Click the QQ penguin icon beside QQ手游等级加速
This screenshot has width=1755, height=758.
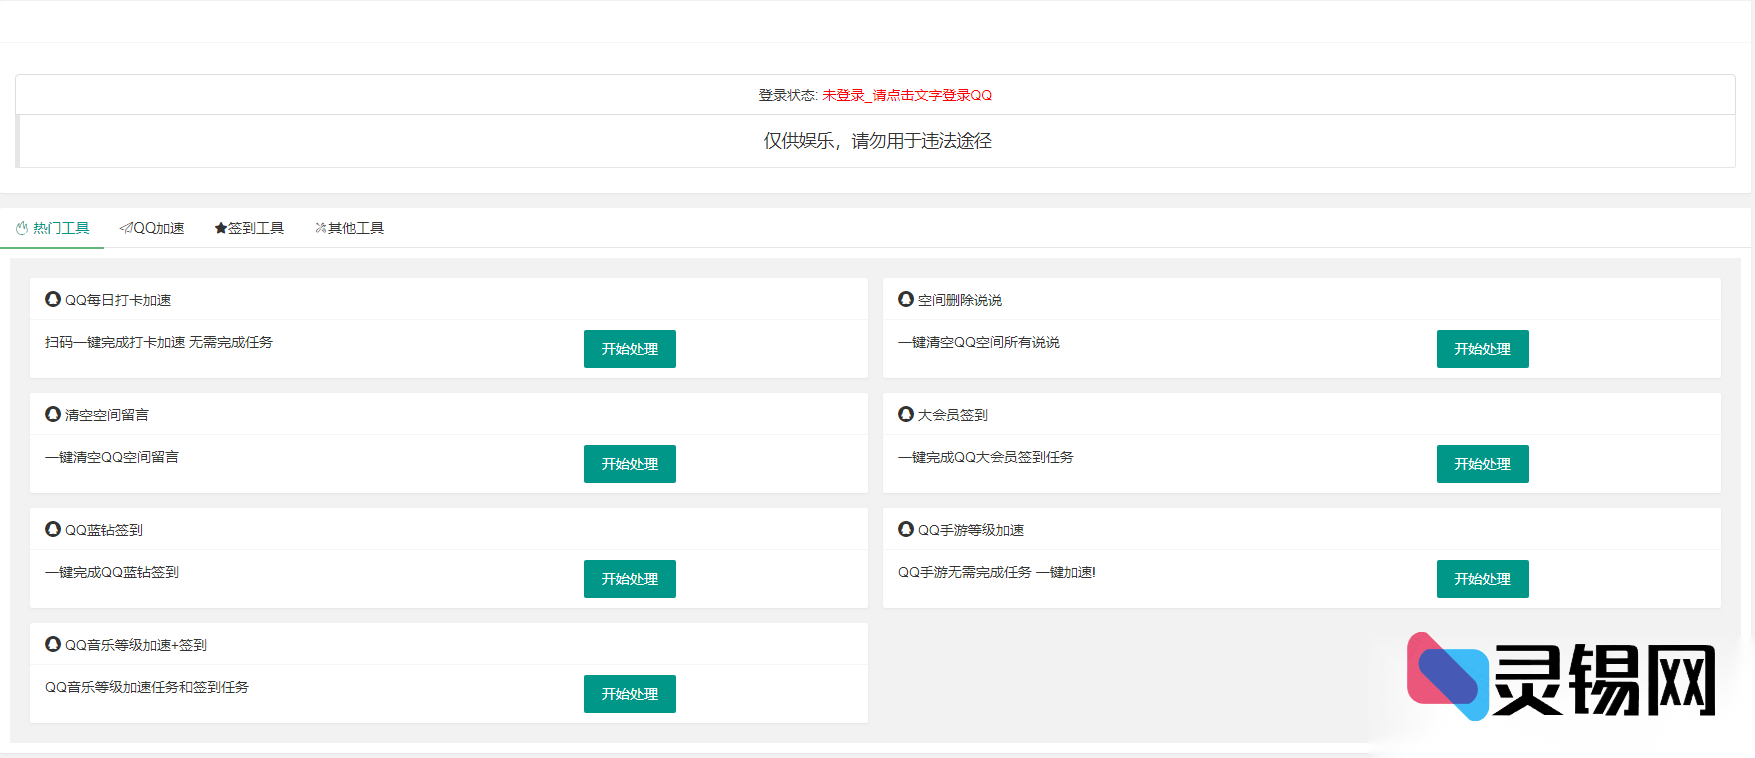point(906,529)
